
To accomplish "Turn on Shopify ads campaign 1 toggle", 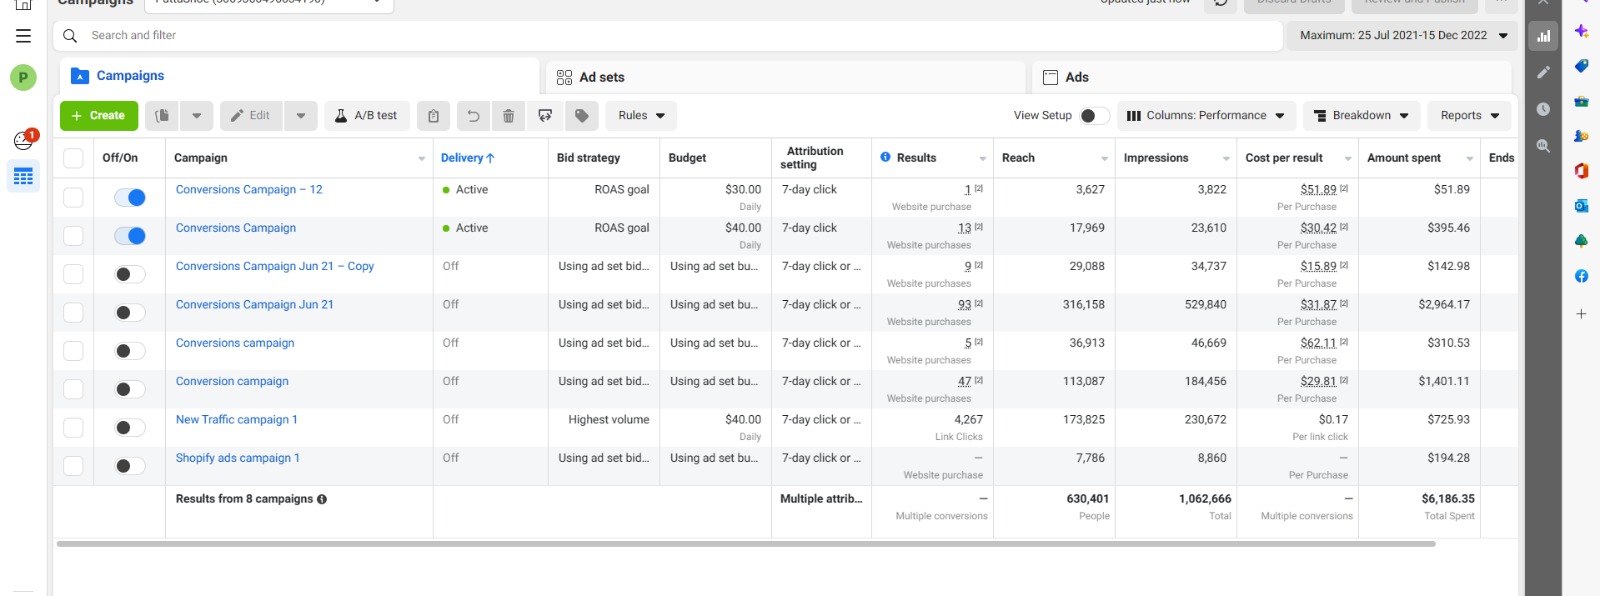I will pyautogui.click(x=130, y=466).
